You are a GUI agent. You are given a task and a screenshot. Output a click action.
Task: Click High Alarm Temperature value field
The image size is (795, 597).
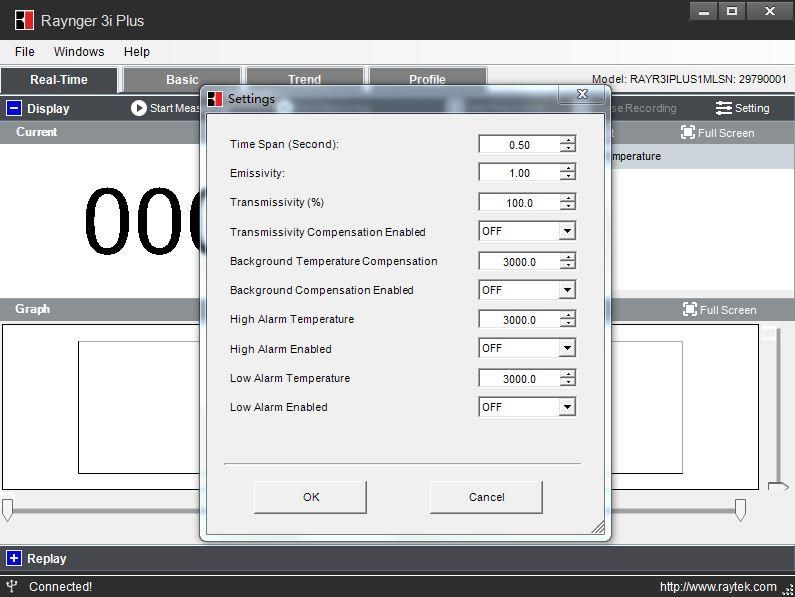click(519, 320)
